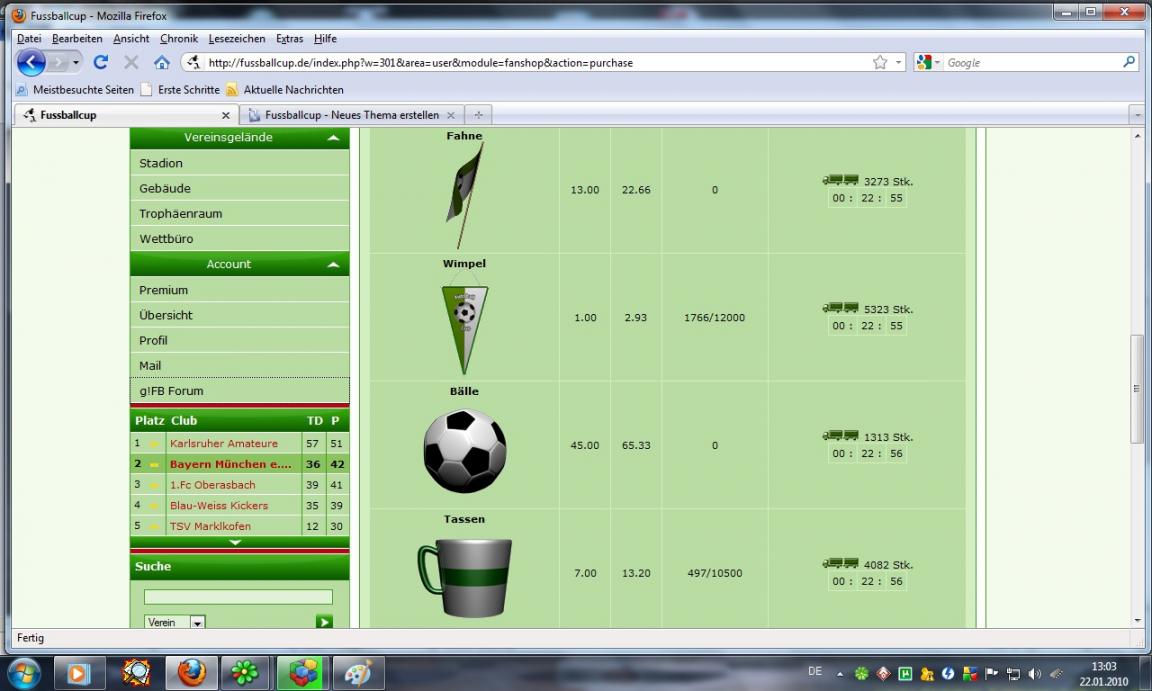This screenshot has height=691, width=1152.
Task: Open a new tab with plus button
Action: (x=478, y=115)
